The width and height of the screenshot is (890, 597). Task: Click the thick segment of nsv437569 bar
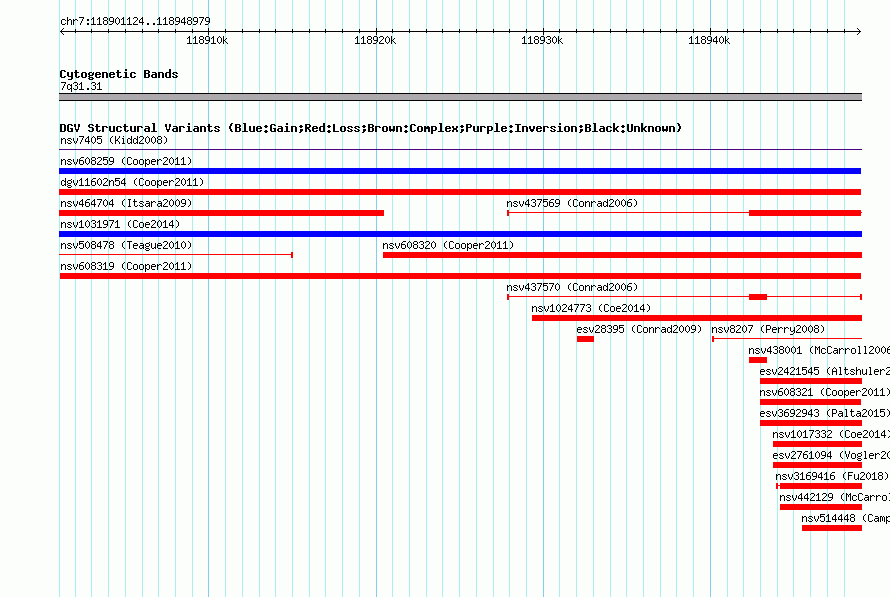pyautogui.click(x=805, y=213)
